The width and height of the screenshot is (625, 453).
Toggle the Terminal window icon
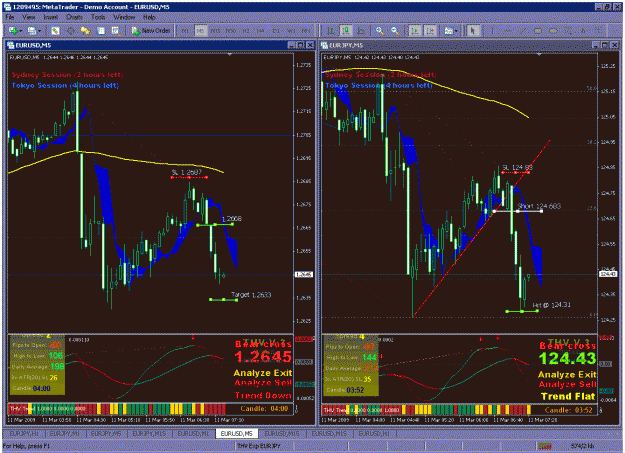101,31
